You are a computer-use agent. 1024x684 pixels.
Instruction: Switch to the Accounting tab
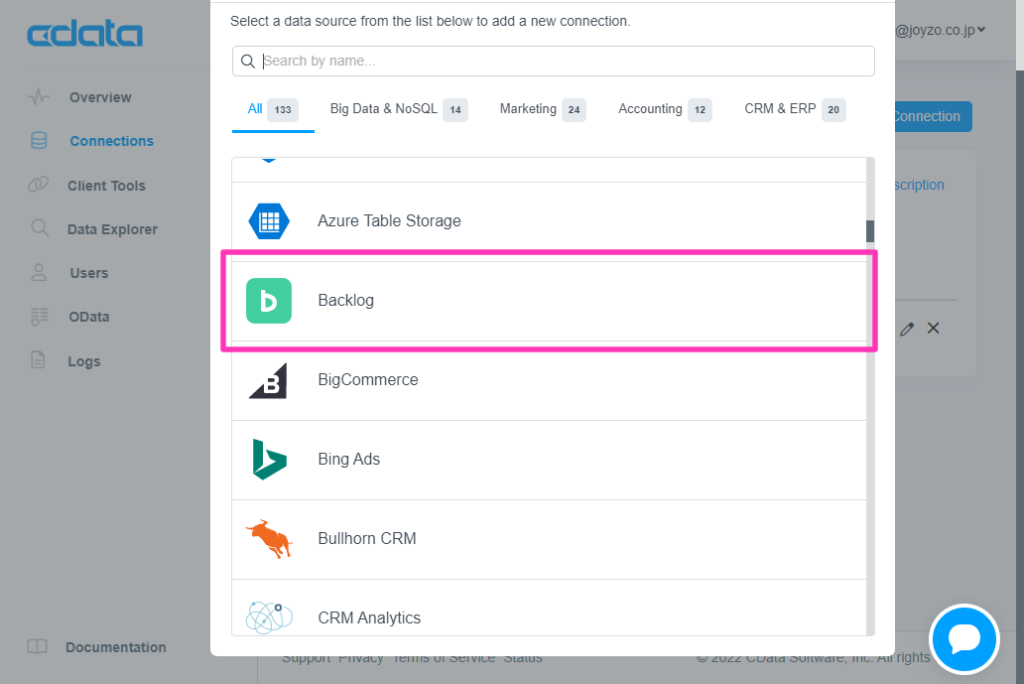tap(664, 110)
